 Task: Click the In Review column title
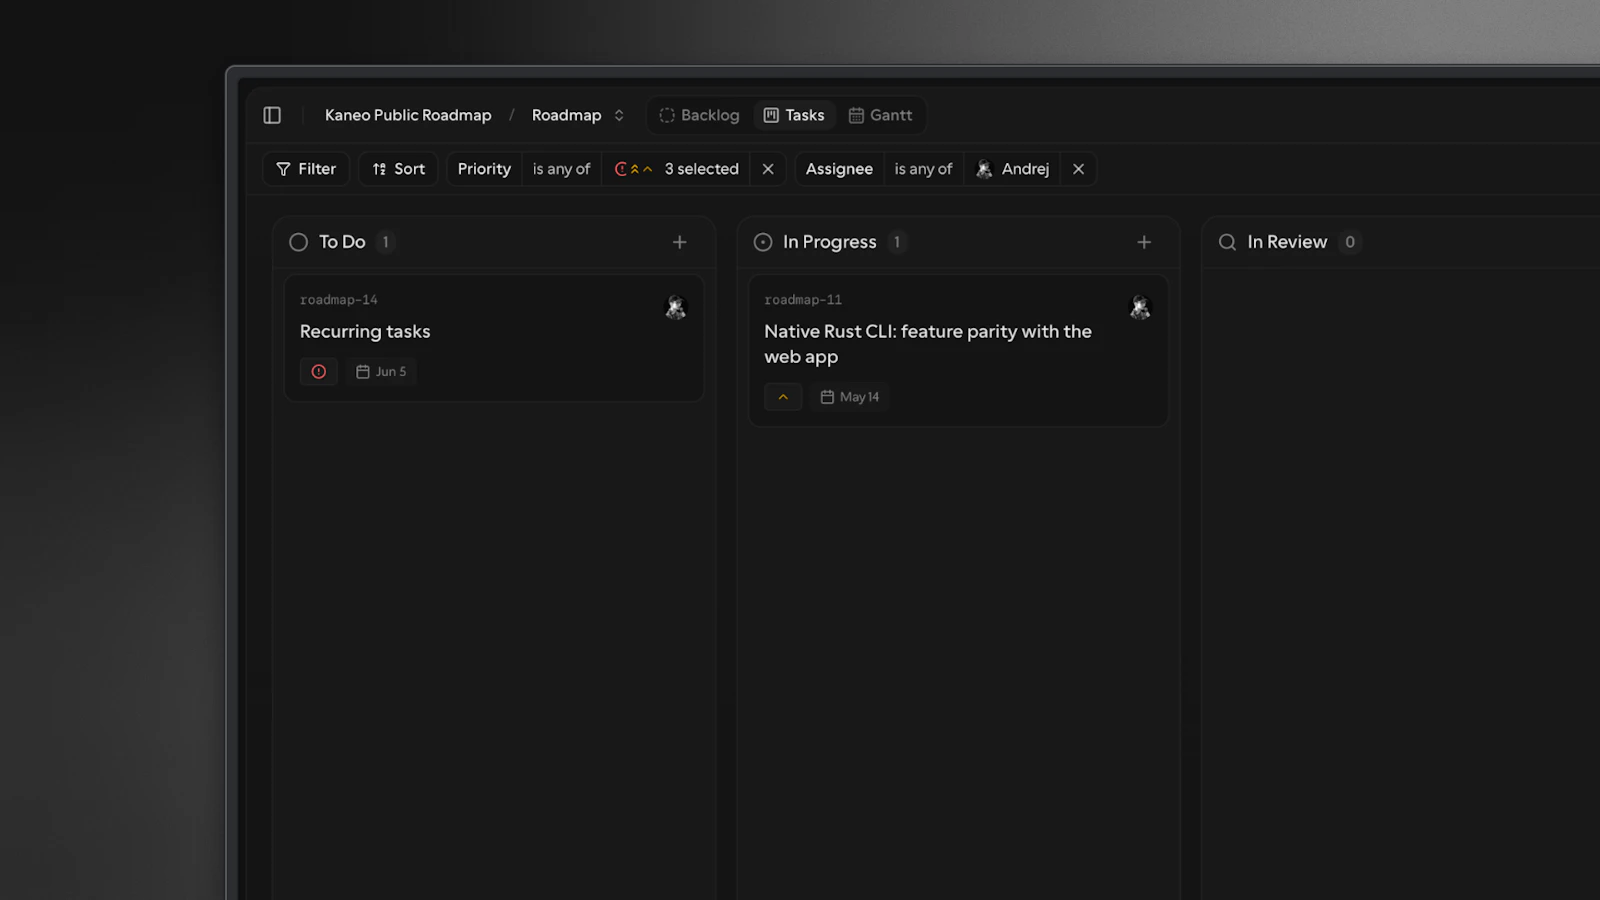tap(1287, 242)
